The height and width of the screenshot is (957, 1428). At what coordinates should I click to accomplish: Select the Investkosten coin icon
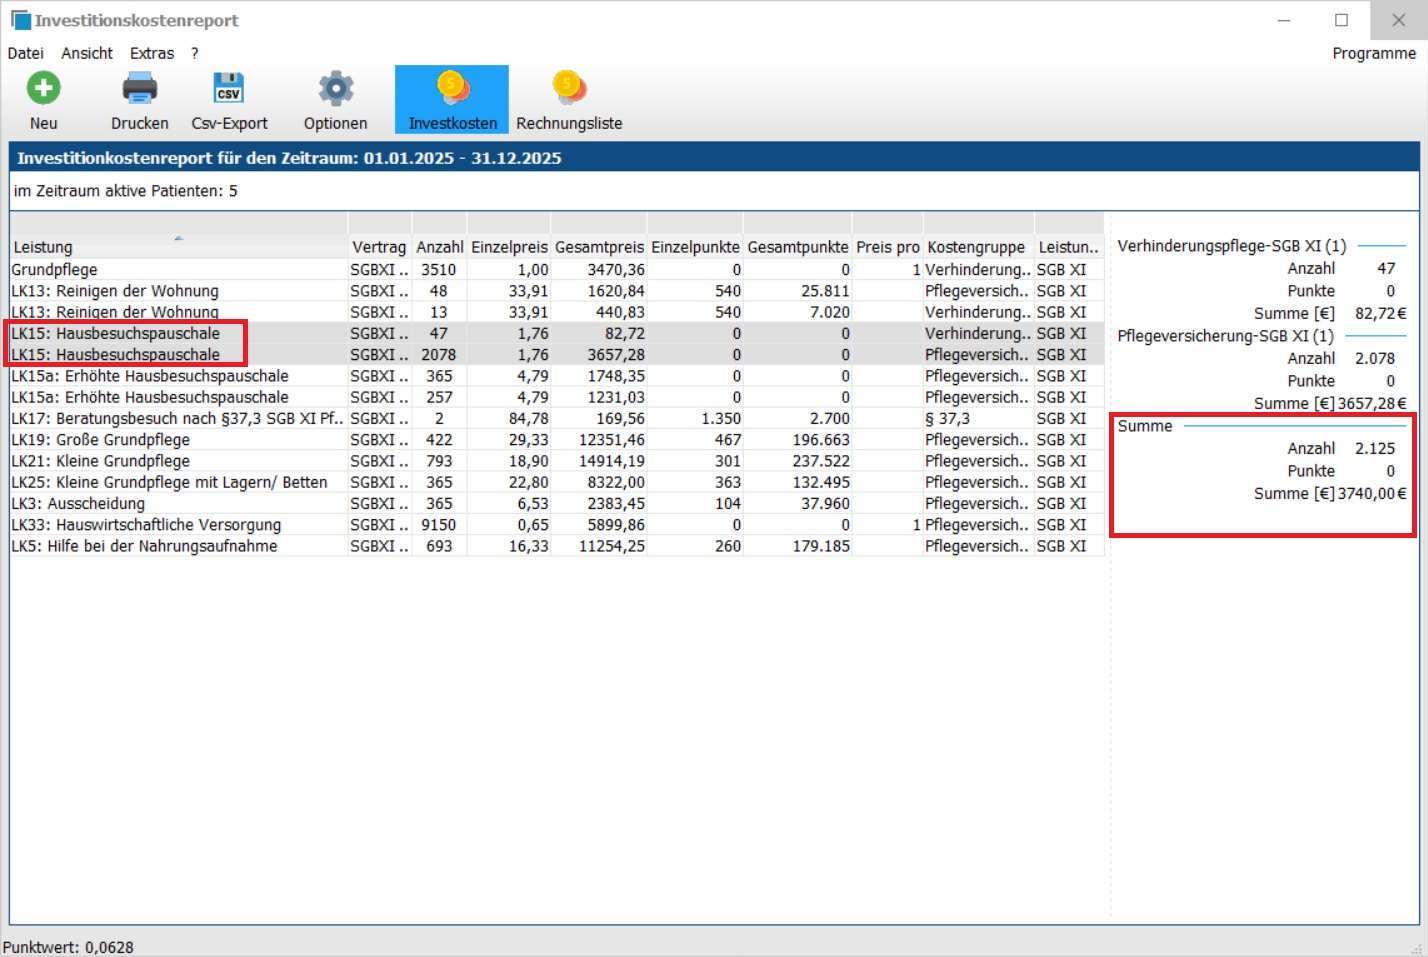452,89
